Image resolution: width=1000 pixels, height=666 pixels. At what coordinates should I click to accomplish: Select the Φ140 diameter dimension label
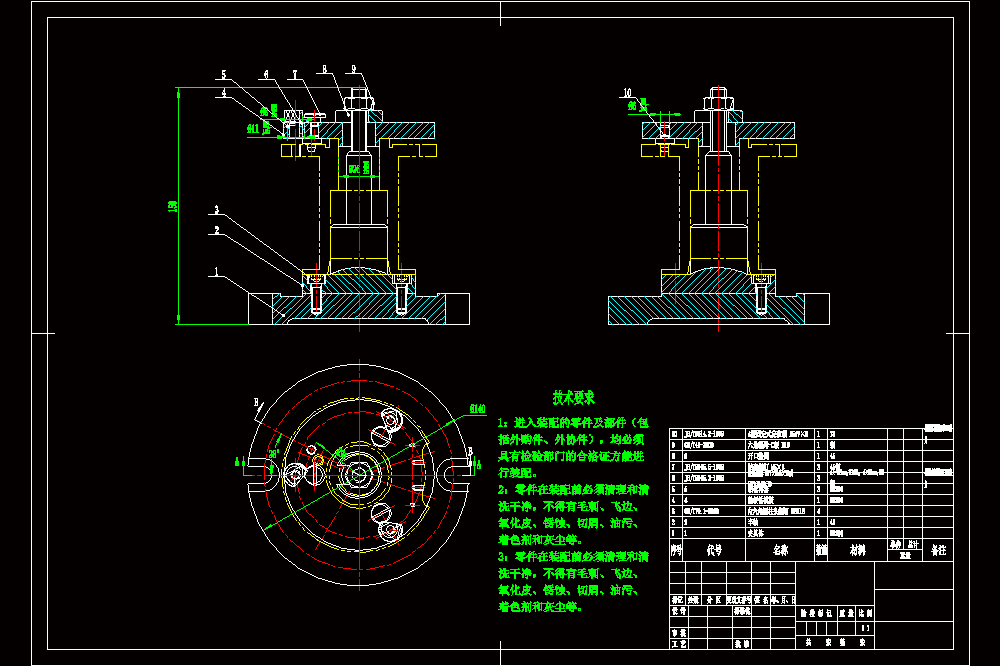(x=478, y=409)
